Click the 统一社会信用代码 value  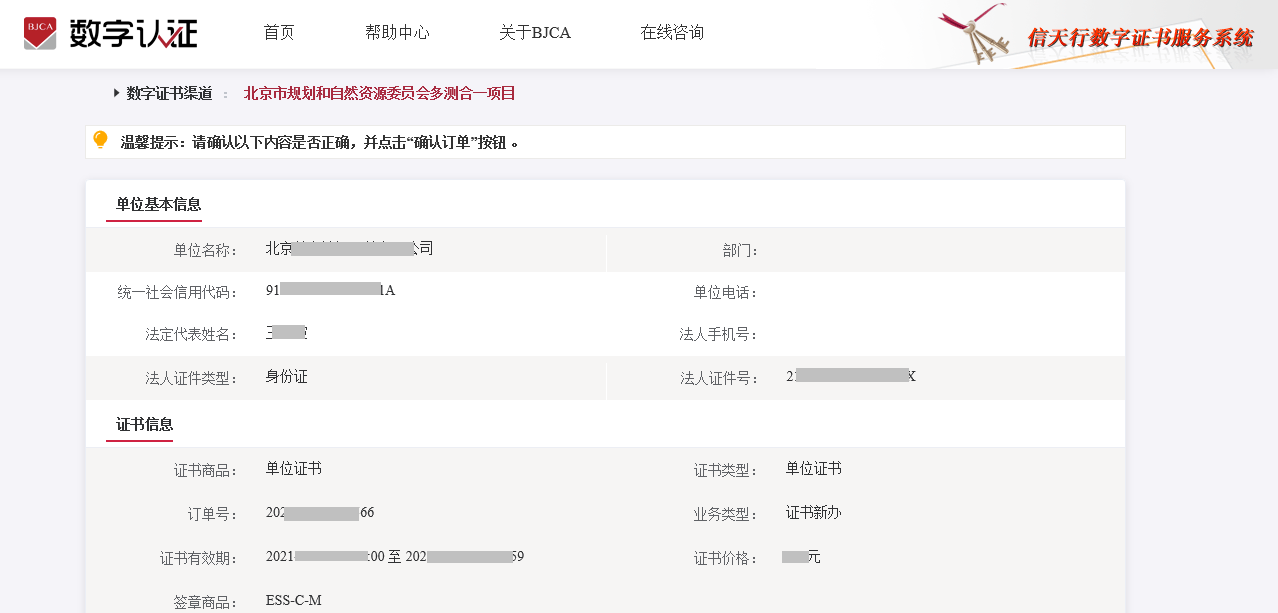coord(330,291)
